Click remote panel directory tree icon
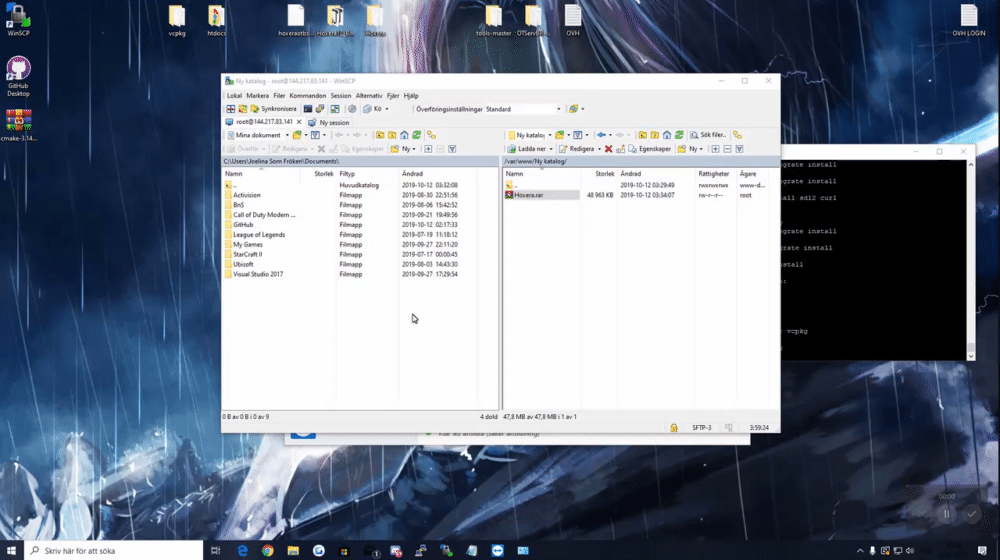 tap(737, 135)
